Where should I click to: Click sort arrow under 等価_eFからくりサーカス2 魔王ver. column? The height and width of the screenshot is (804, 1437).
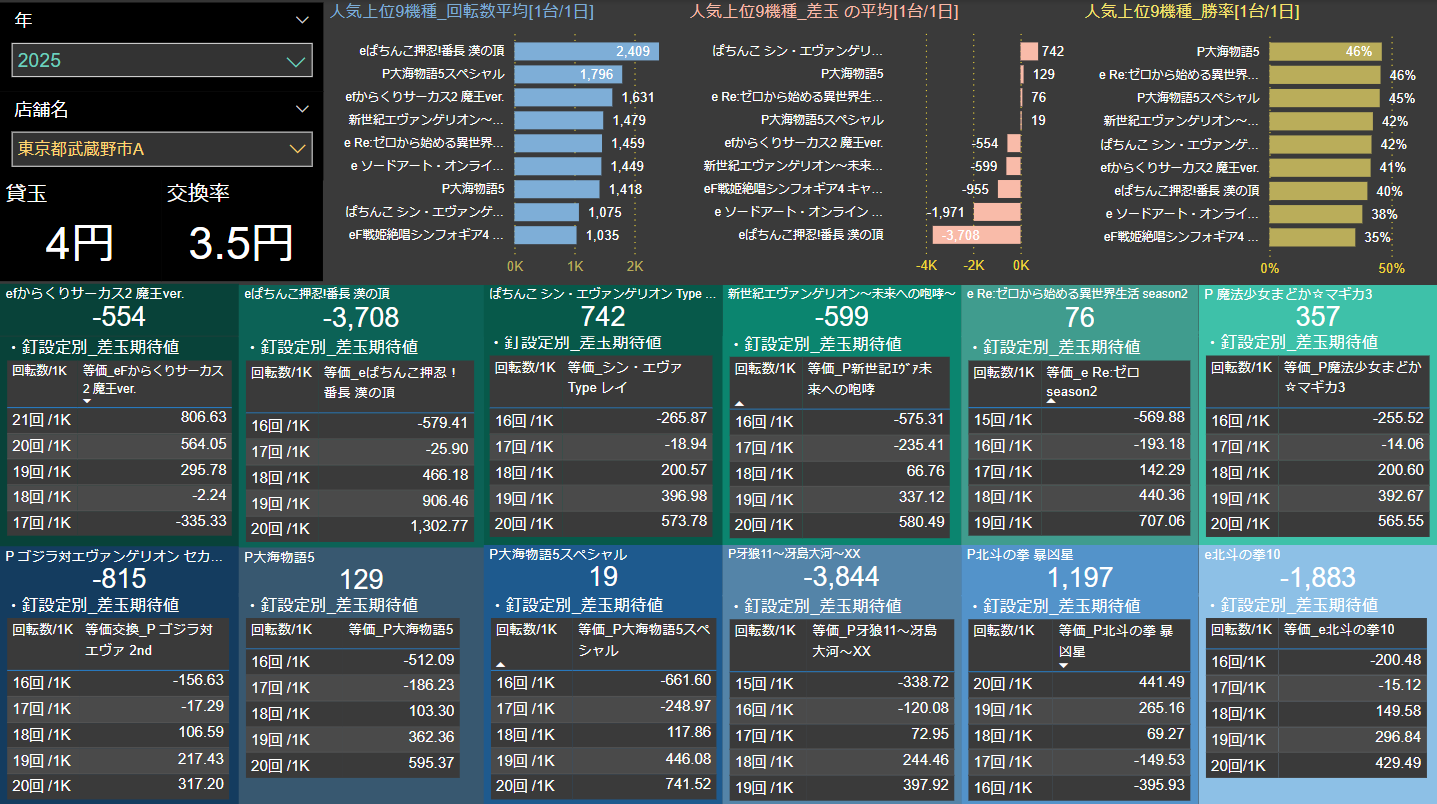click(x=88, y=402)
